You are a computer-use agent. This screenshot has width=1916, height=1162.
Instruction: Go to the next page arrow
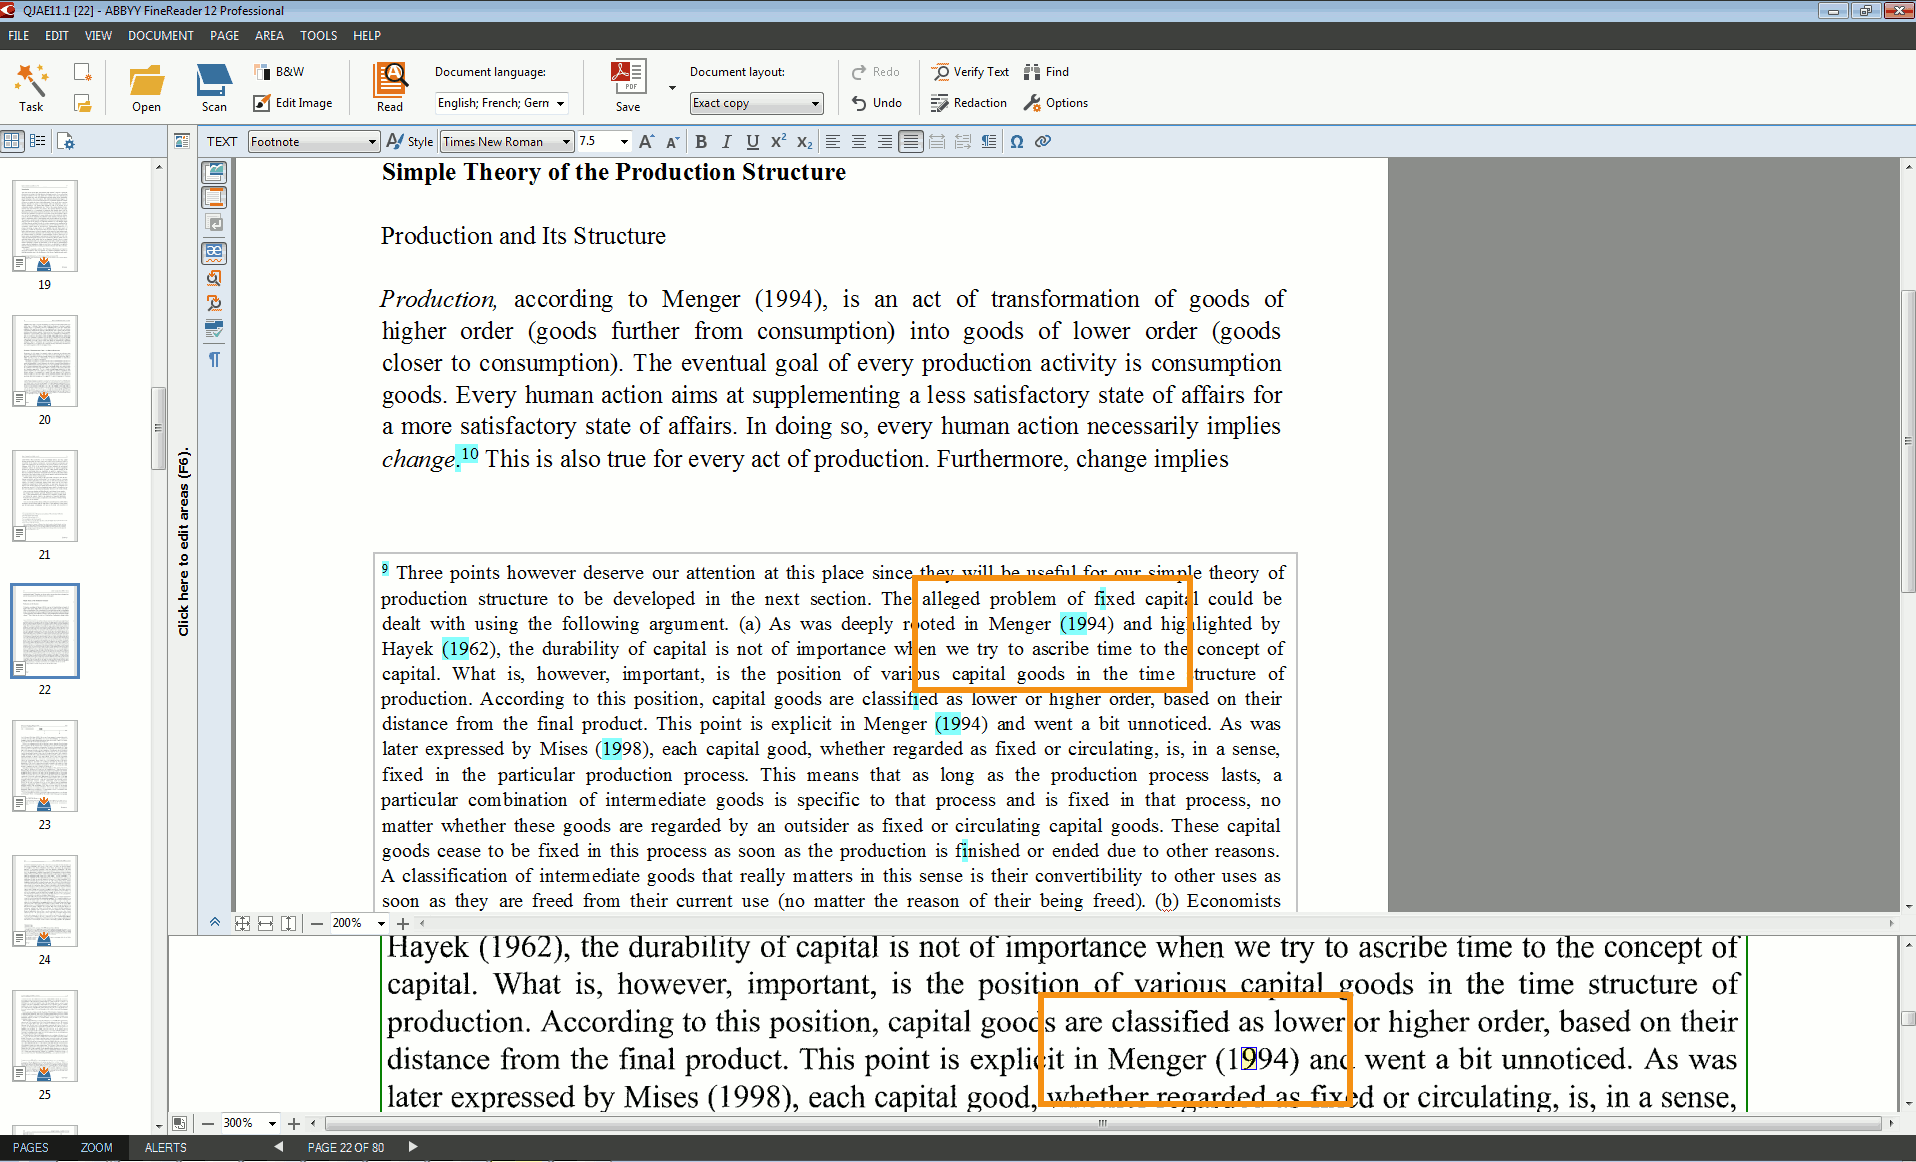pos(413,1147)
